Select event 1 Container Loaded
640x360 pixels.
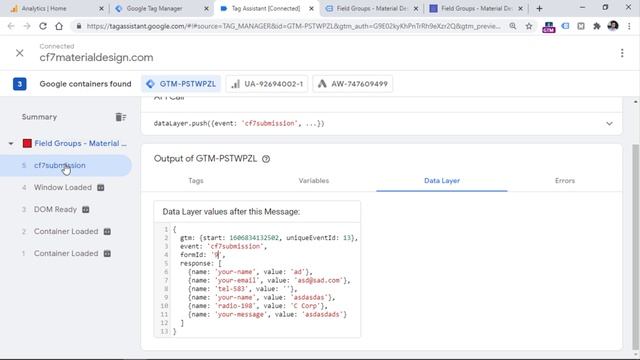66,253
